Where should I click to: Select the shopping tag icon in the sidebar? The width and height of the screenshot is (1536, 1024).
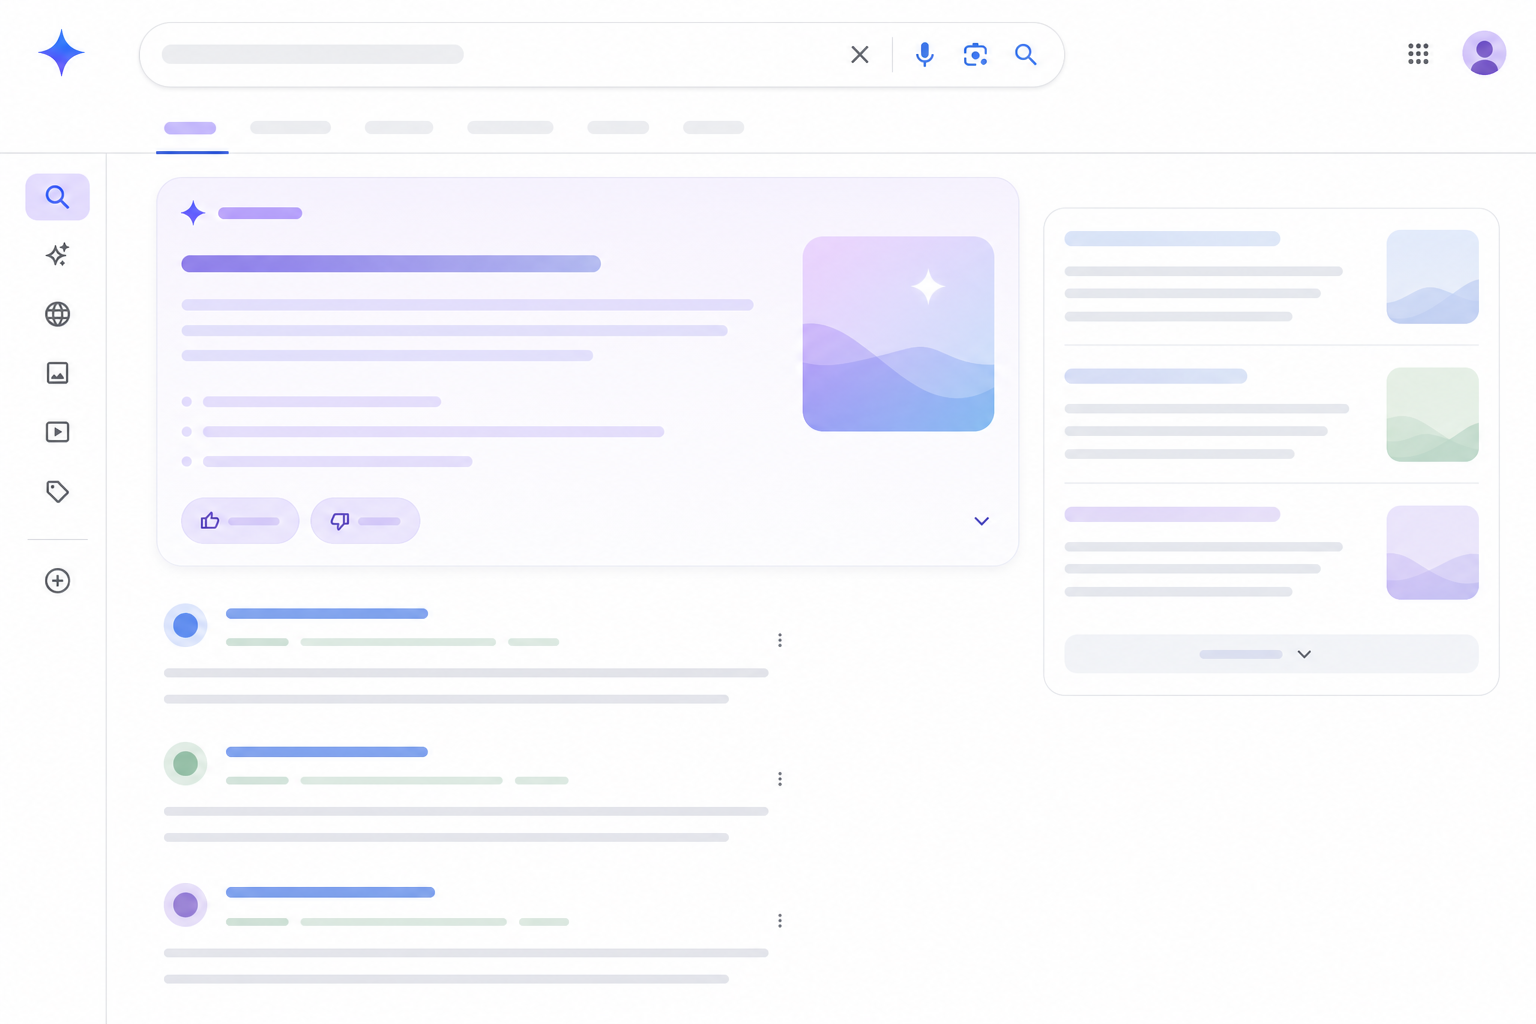point(57,491)
